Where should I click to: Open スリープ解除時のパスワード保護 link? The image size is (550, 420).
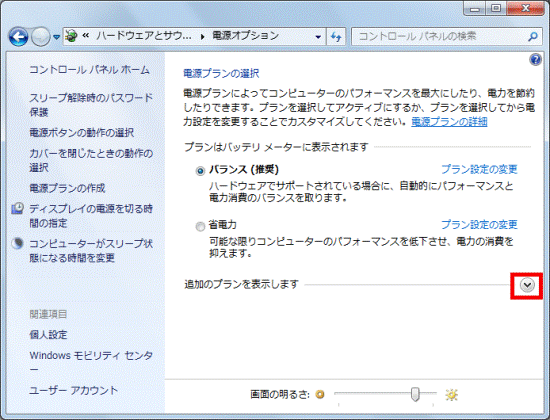[x=91, y=105]
